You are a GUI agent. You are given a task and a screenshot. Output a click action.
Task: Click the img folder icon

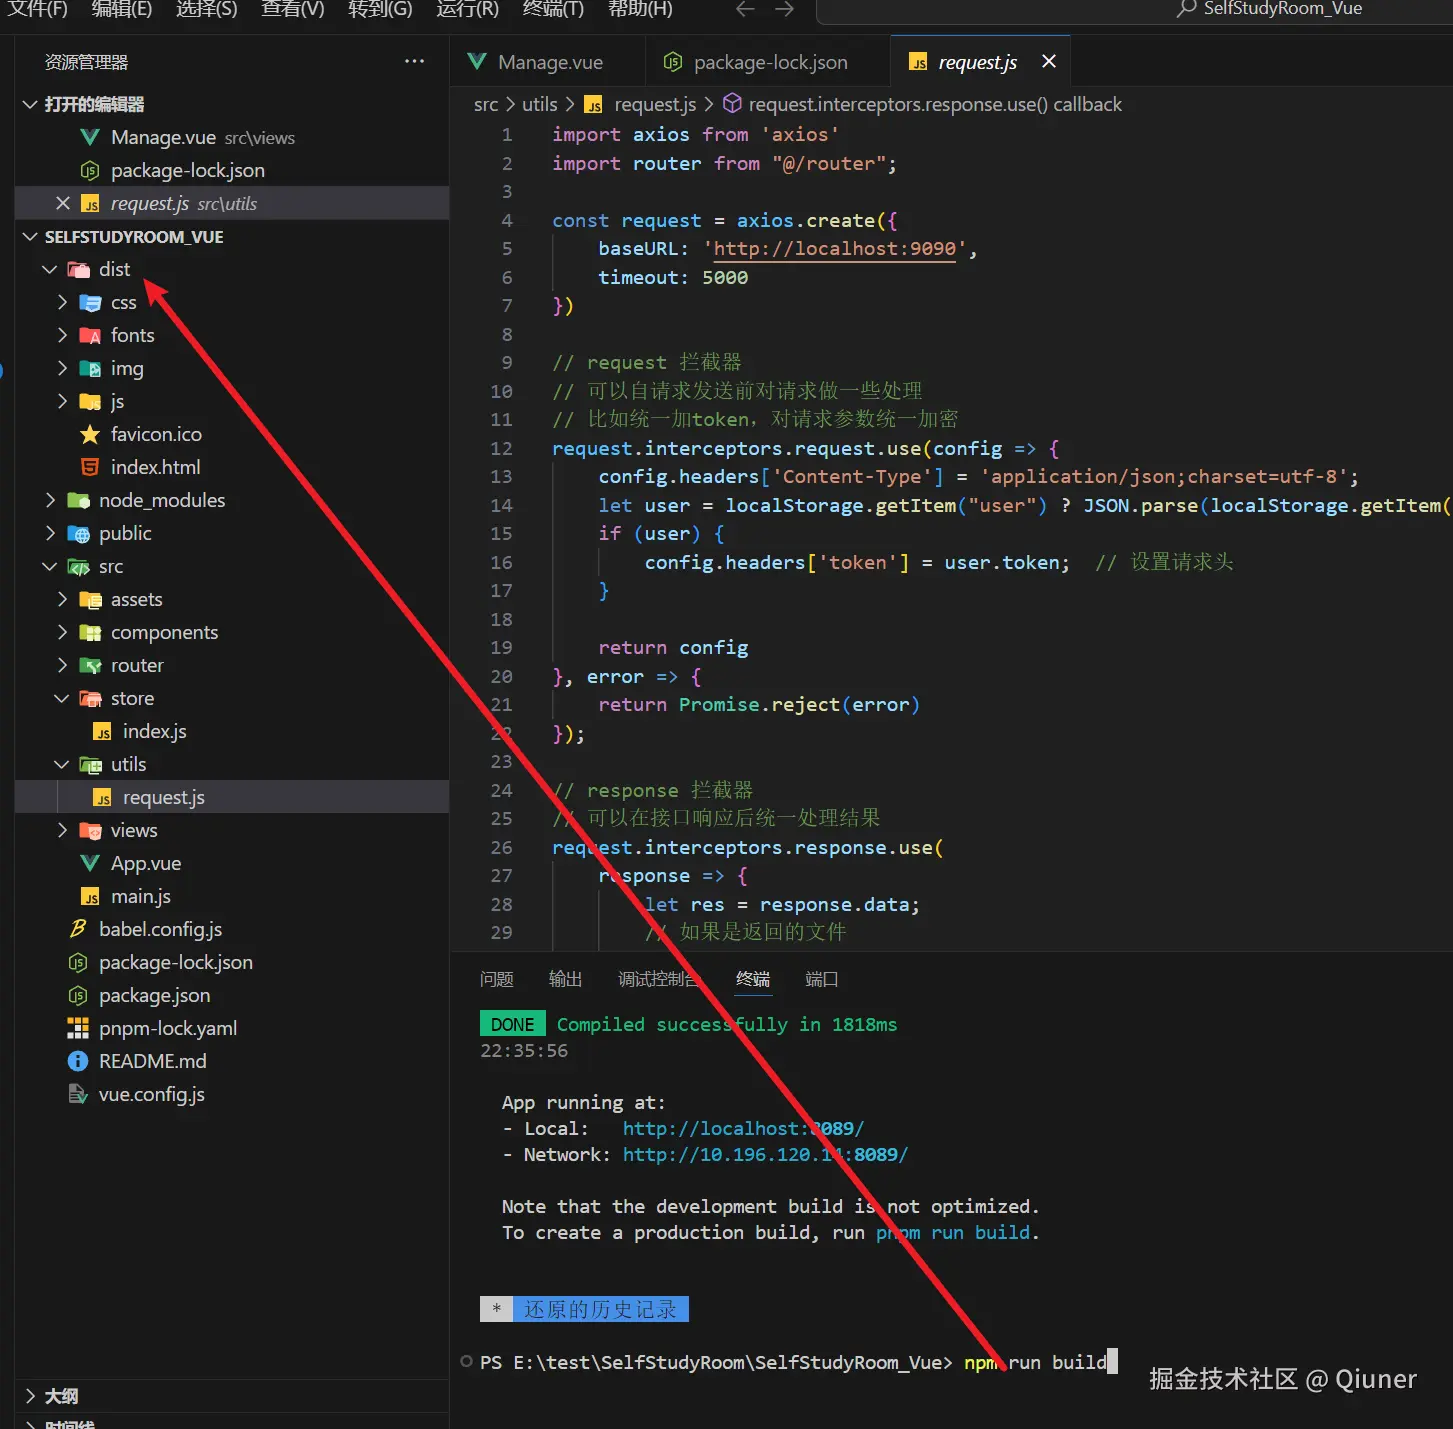click(x=90, y=368)
